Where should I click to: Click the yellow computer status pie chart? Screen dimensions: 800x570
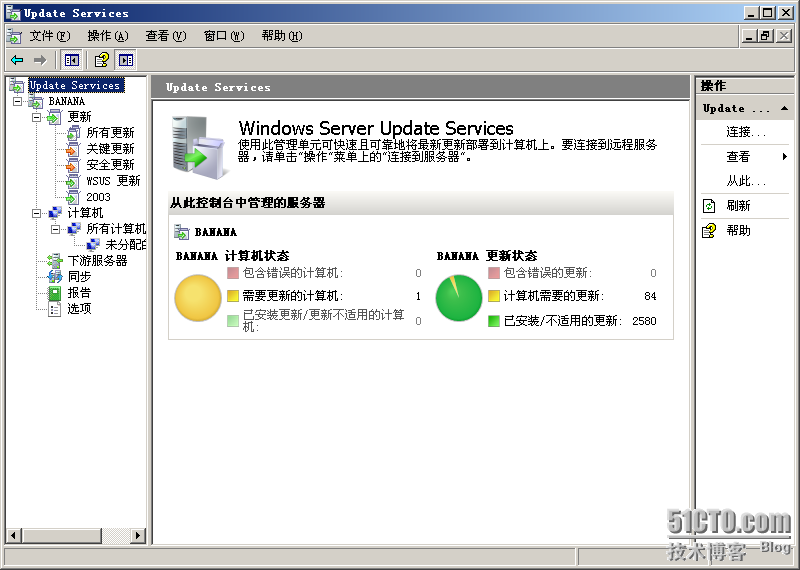pyautogui.click(x=198, y=298)
